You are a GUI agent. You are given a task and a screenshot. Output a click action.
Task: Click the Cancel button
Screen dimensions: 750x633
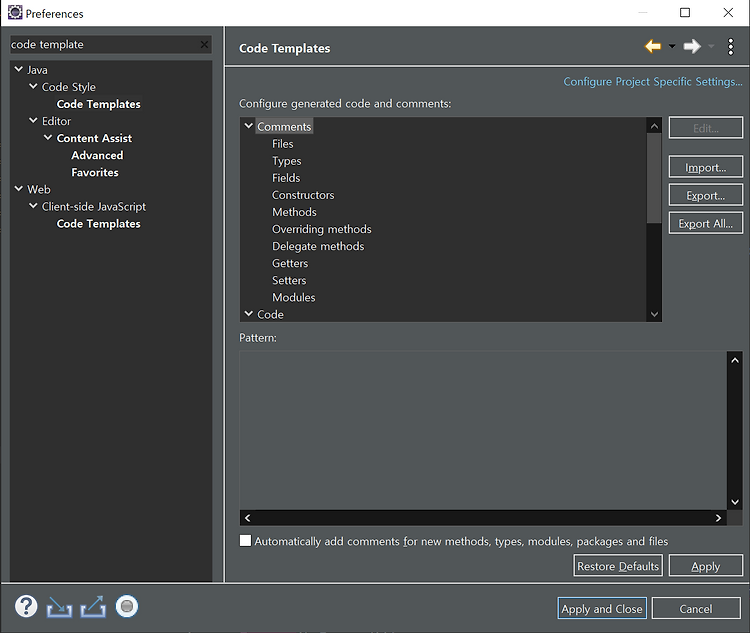696,609
